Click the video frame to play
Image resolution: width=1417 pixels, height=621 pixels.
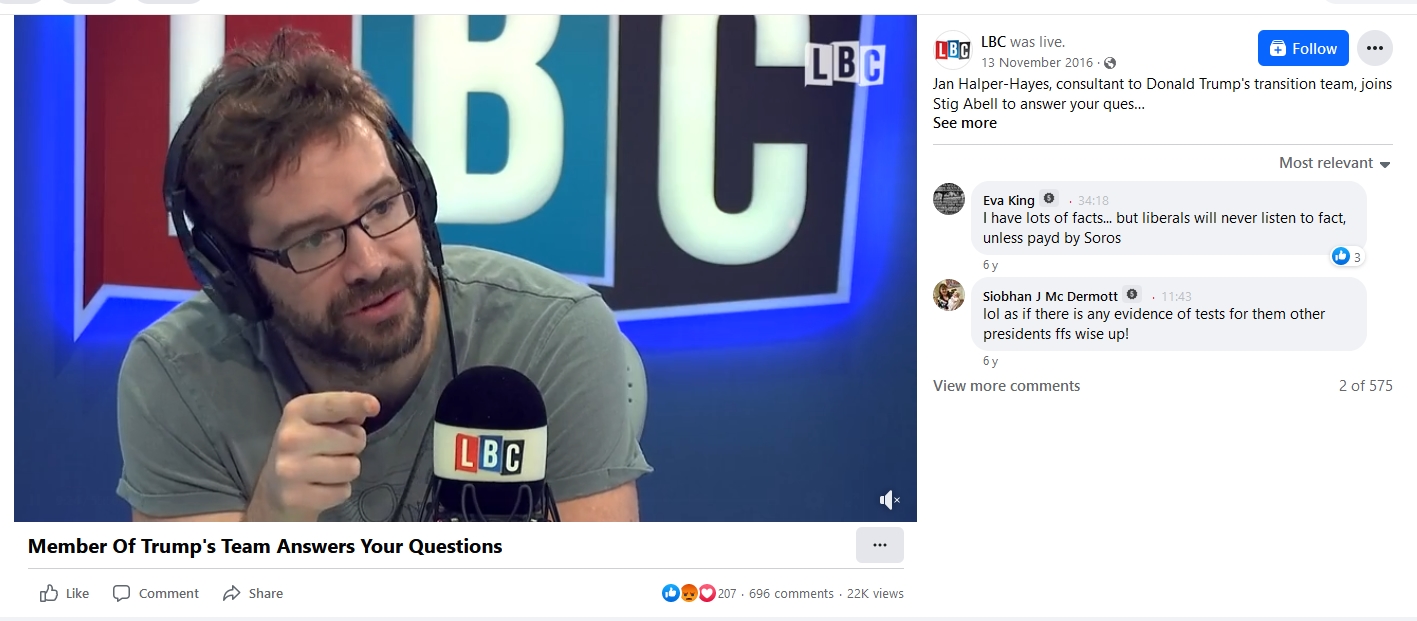465,268
